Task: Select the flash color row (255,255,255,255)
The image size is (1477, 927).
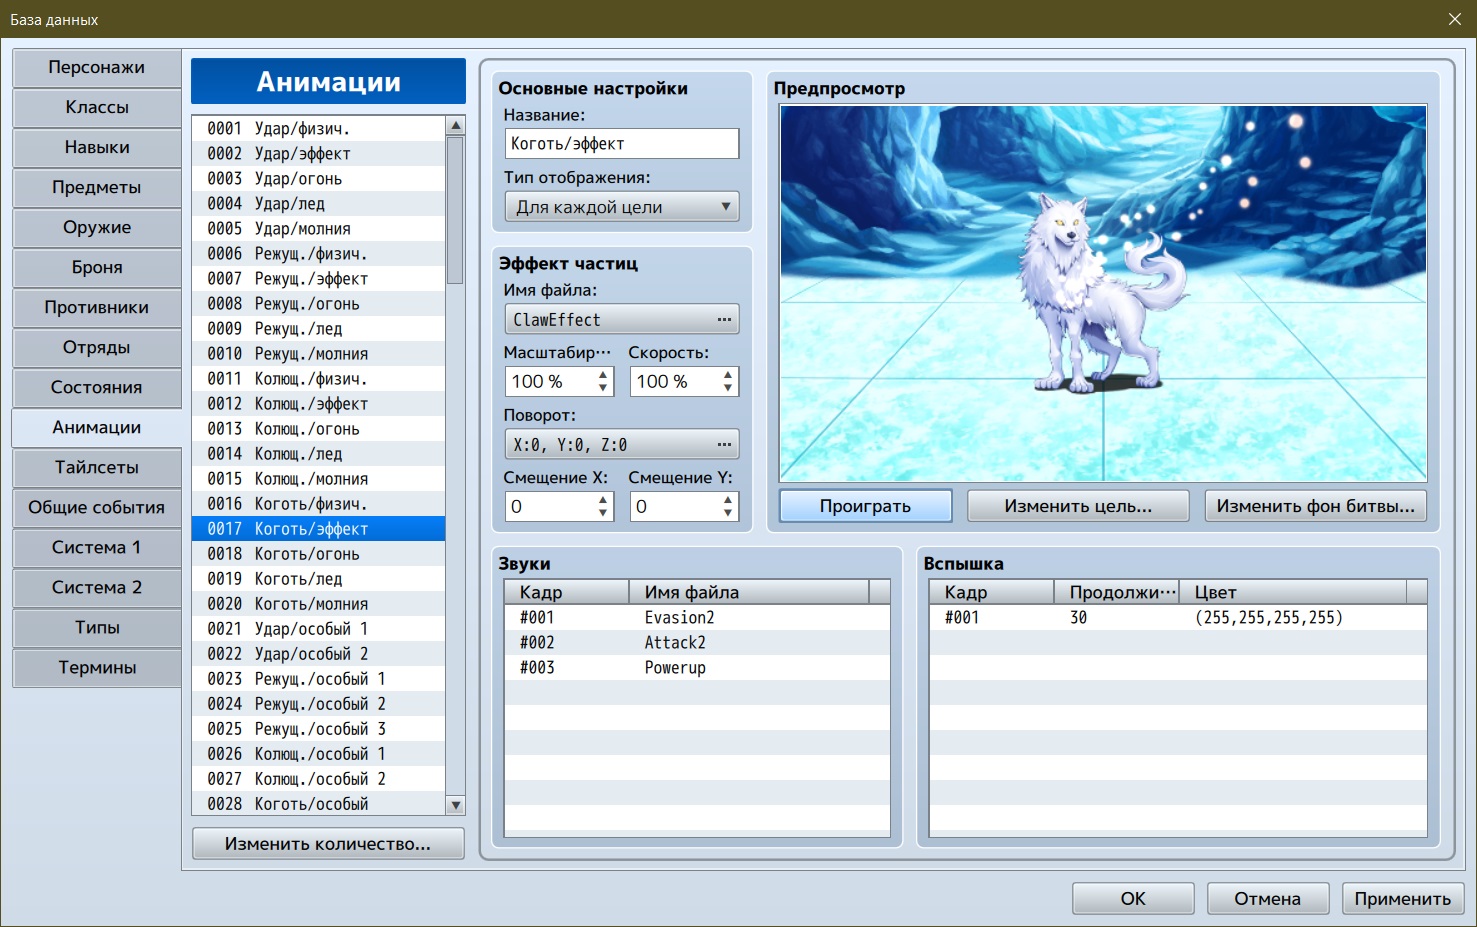Action: pyautogui.click(x=1177, y=618)
